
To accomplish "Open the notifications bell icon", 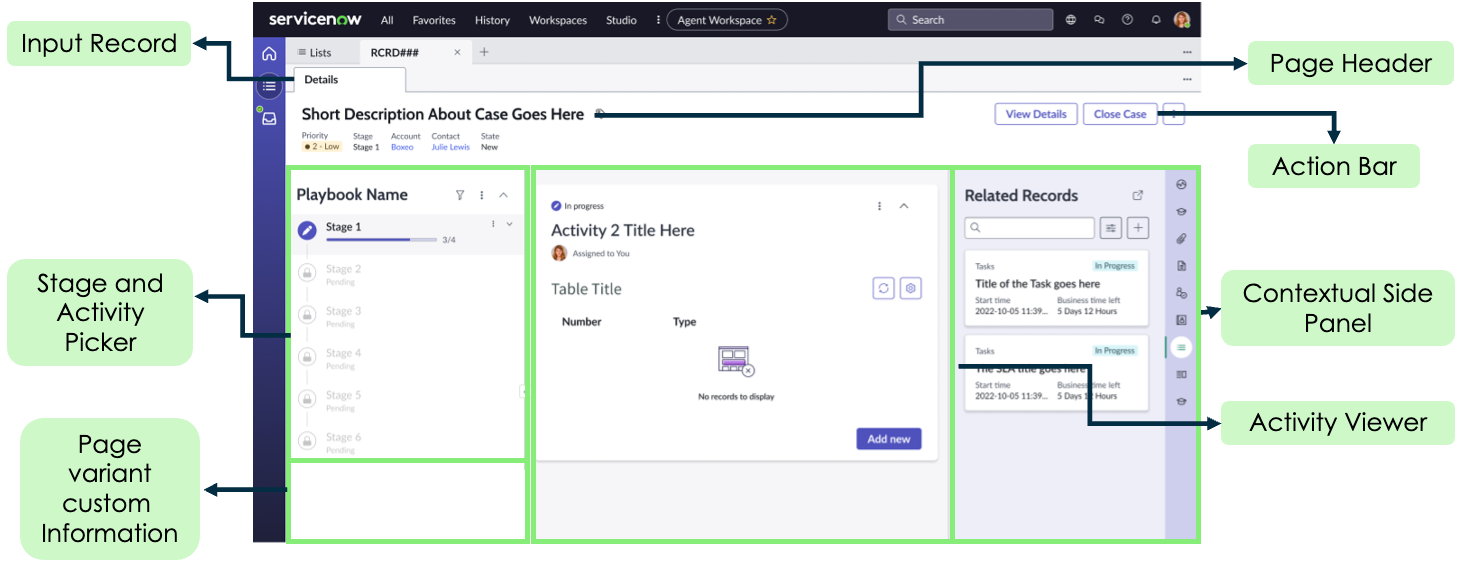I will click(x=1156, y=20).
